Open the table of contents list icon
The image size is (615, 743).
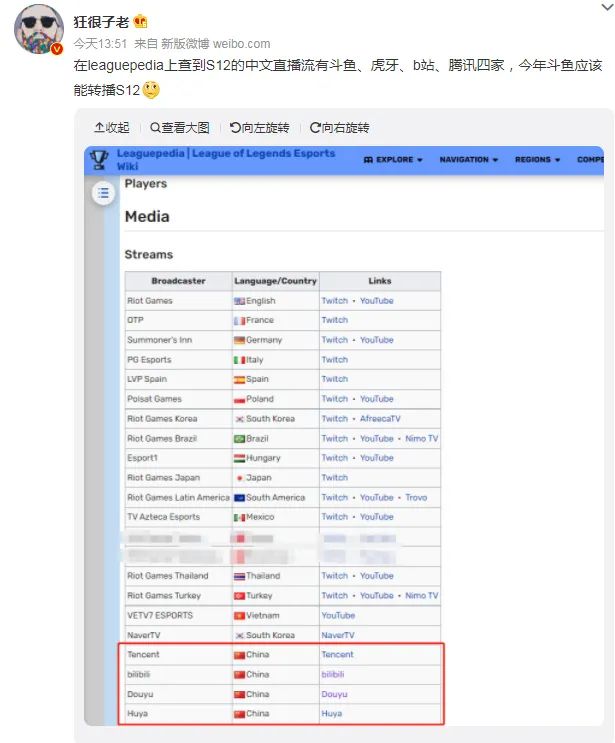point(103,194)
